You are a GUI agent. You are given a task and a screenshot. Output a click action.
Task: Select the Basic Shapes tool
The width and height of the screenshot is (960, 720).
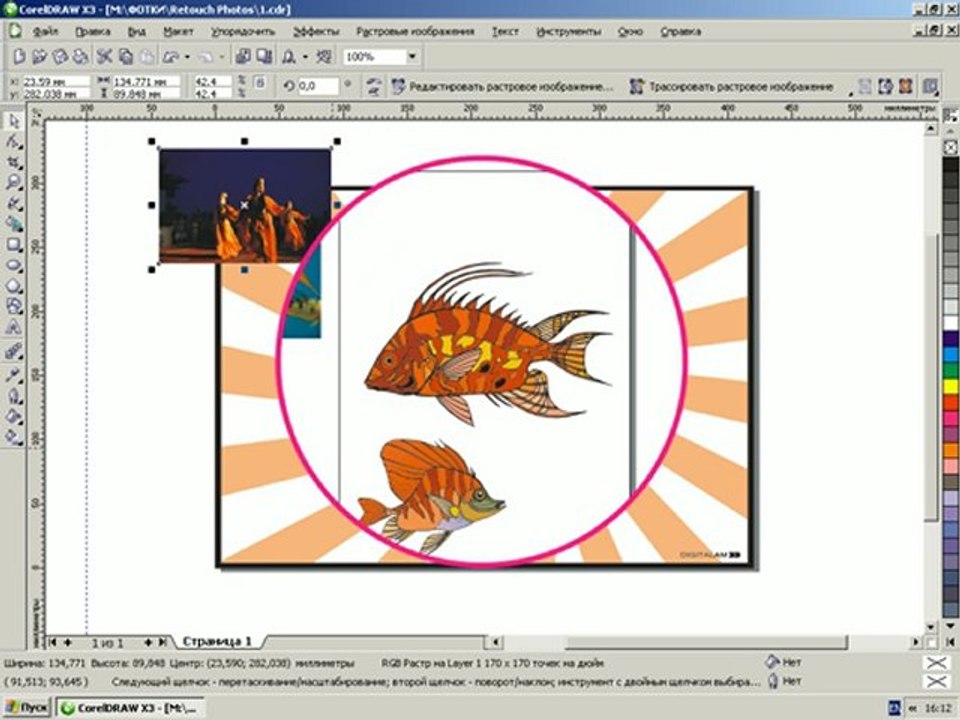tap(13, 307)
